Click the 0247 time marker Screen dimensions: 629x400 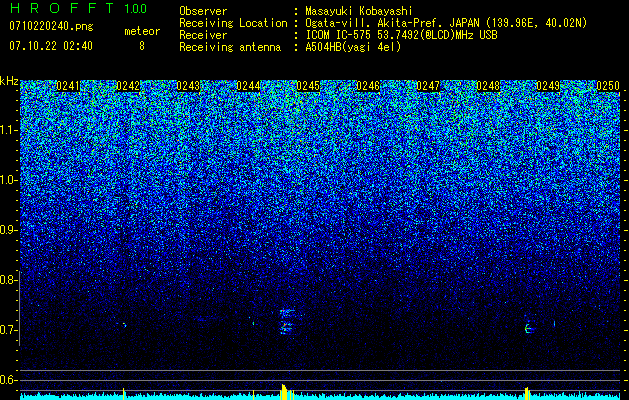[428, 86]
